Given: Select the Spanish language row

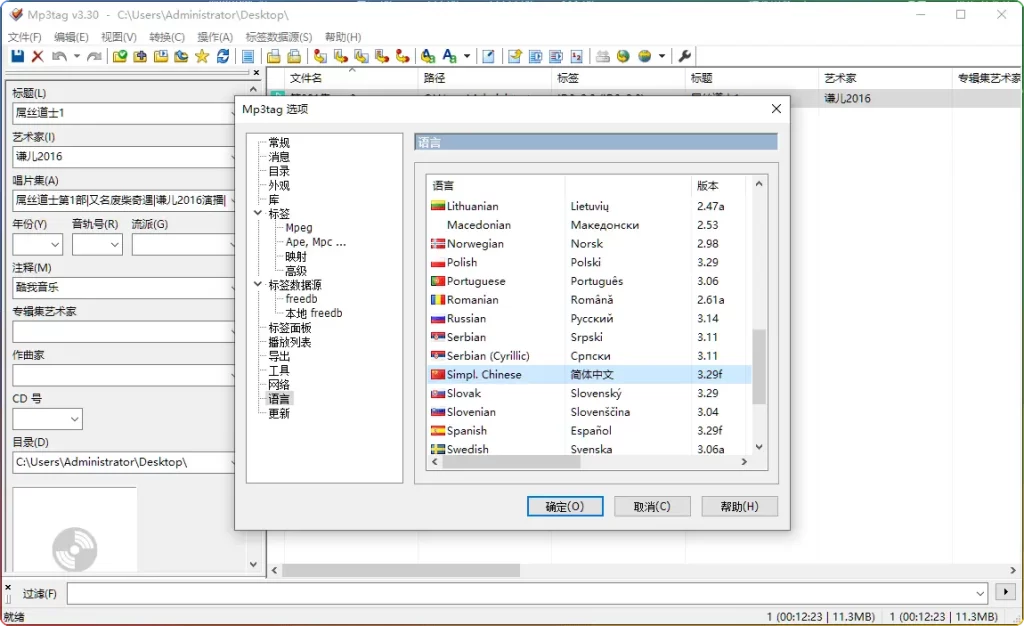Looking at the screenshot, I should click(x=590, y=431).
